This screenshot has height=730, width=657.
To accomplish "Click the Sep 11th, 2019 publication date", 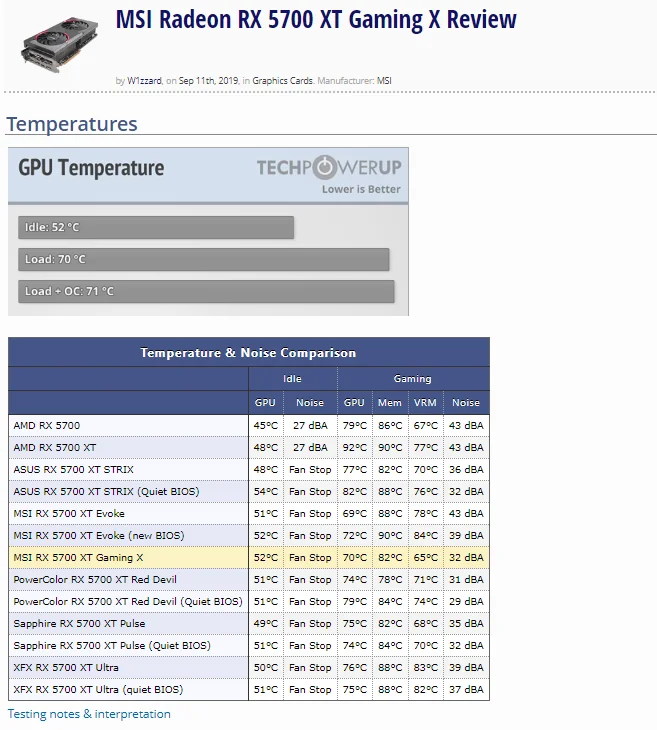I will pyautogui.click(x=209, y=81).
